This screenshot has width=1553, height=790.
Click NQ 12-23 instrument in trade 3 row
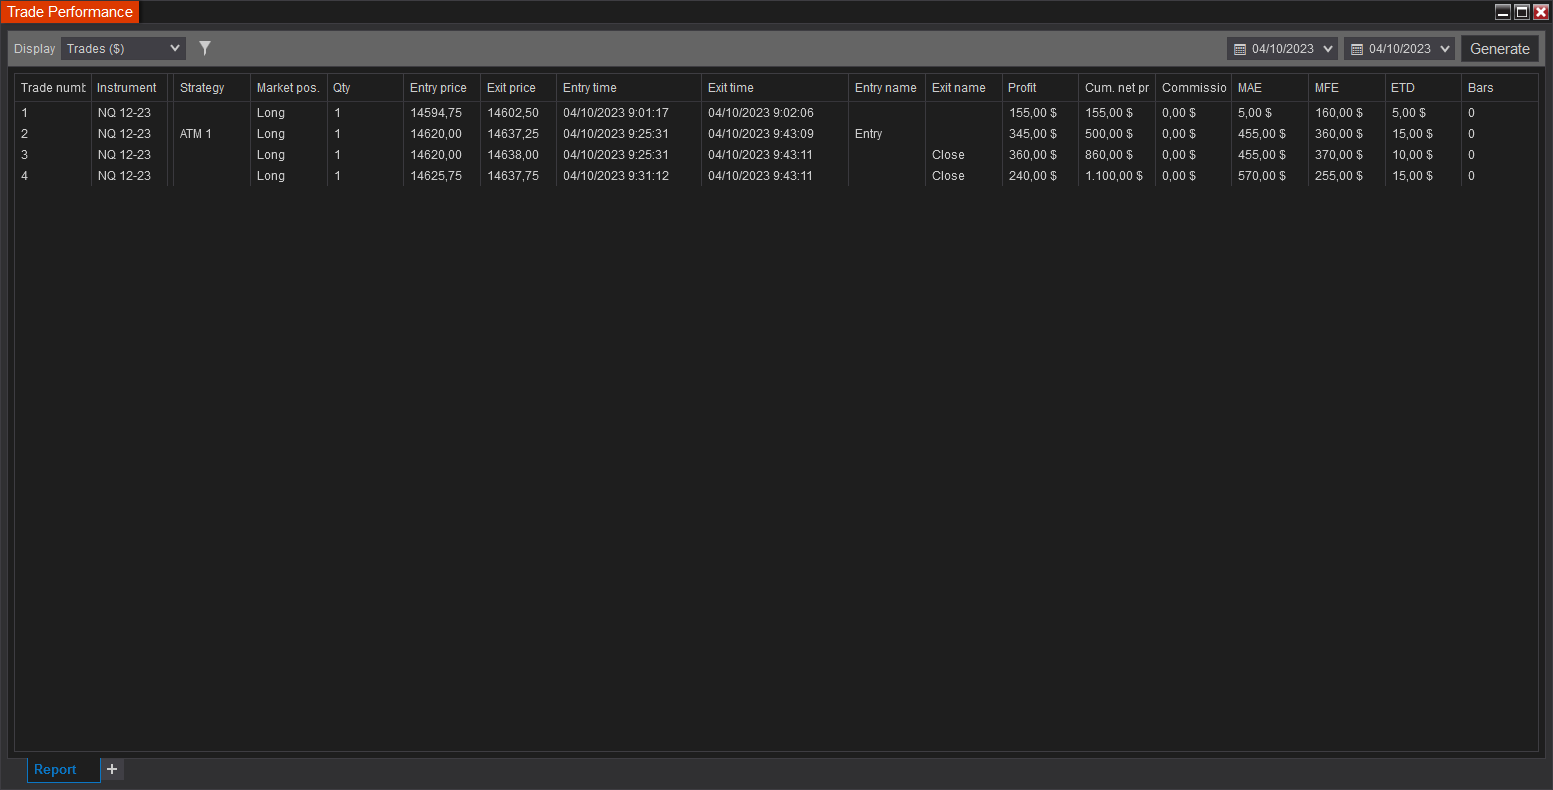(124, 155)
